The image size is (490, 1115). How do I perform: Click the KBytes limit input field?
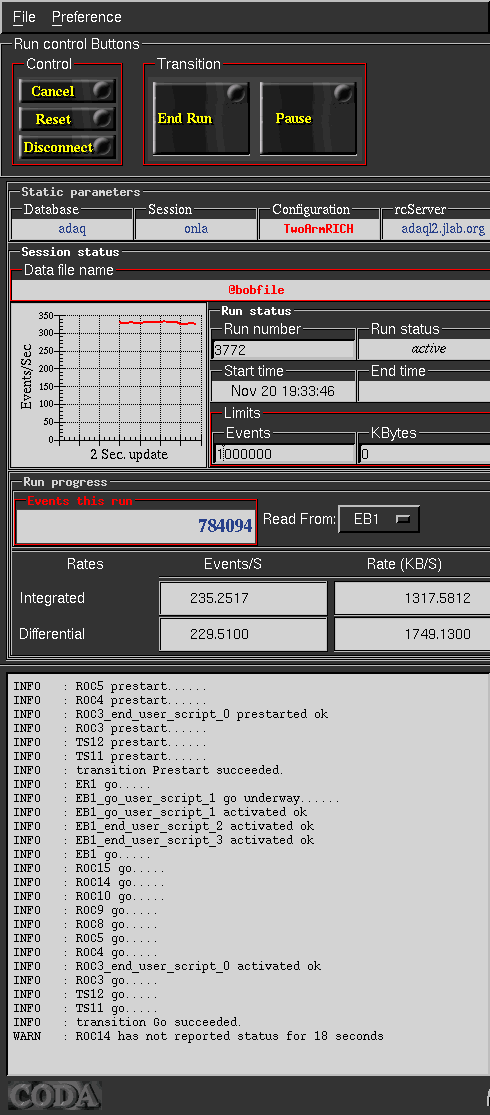tap(424, 454)
